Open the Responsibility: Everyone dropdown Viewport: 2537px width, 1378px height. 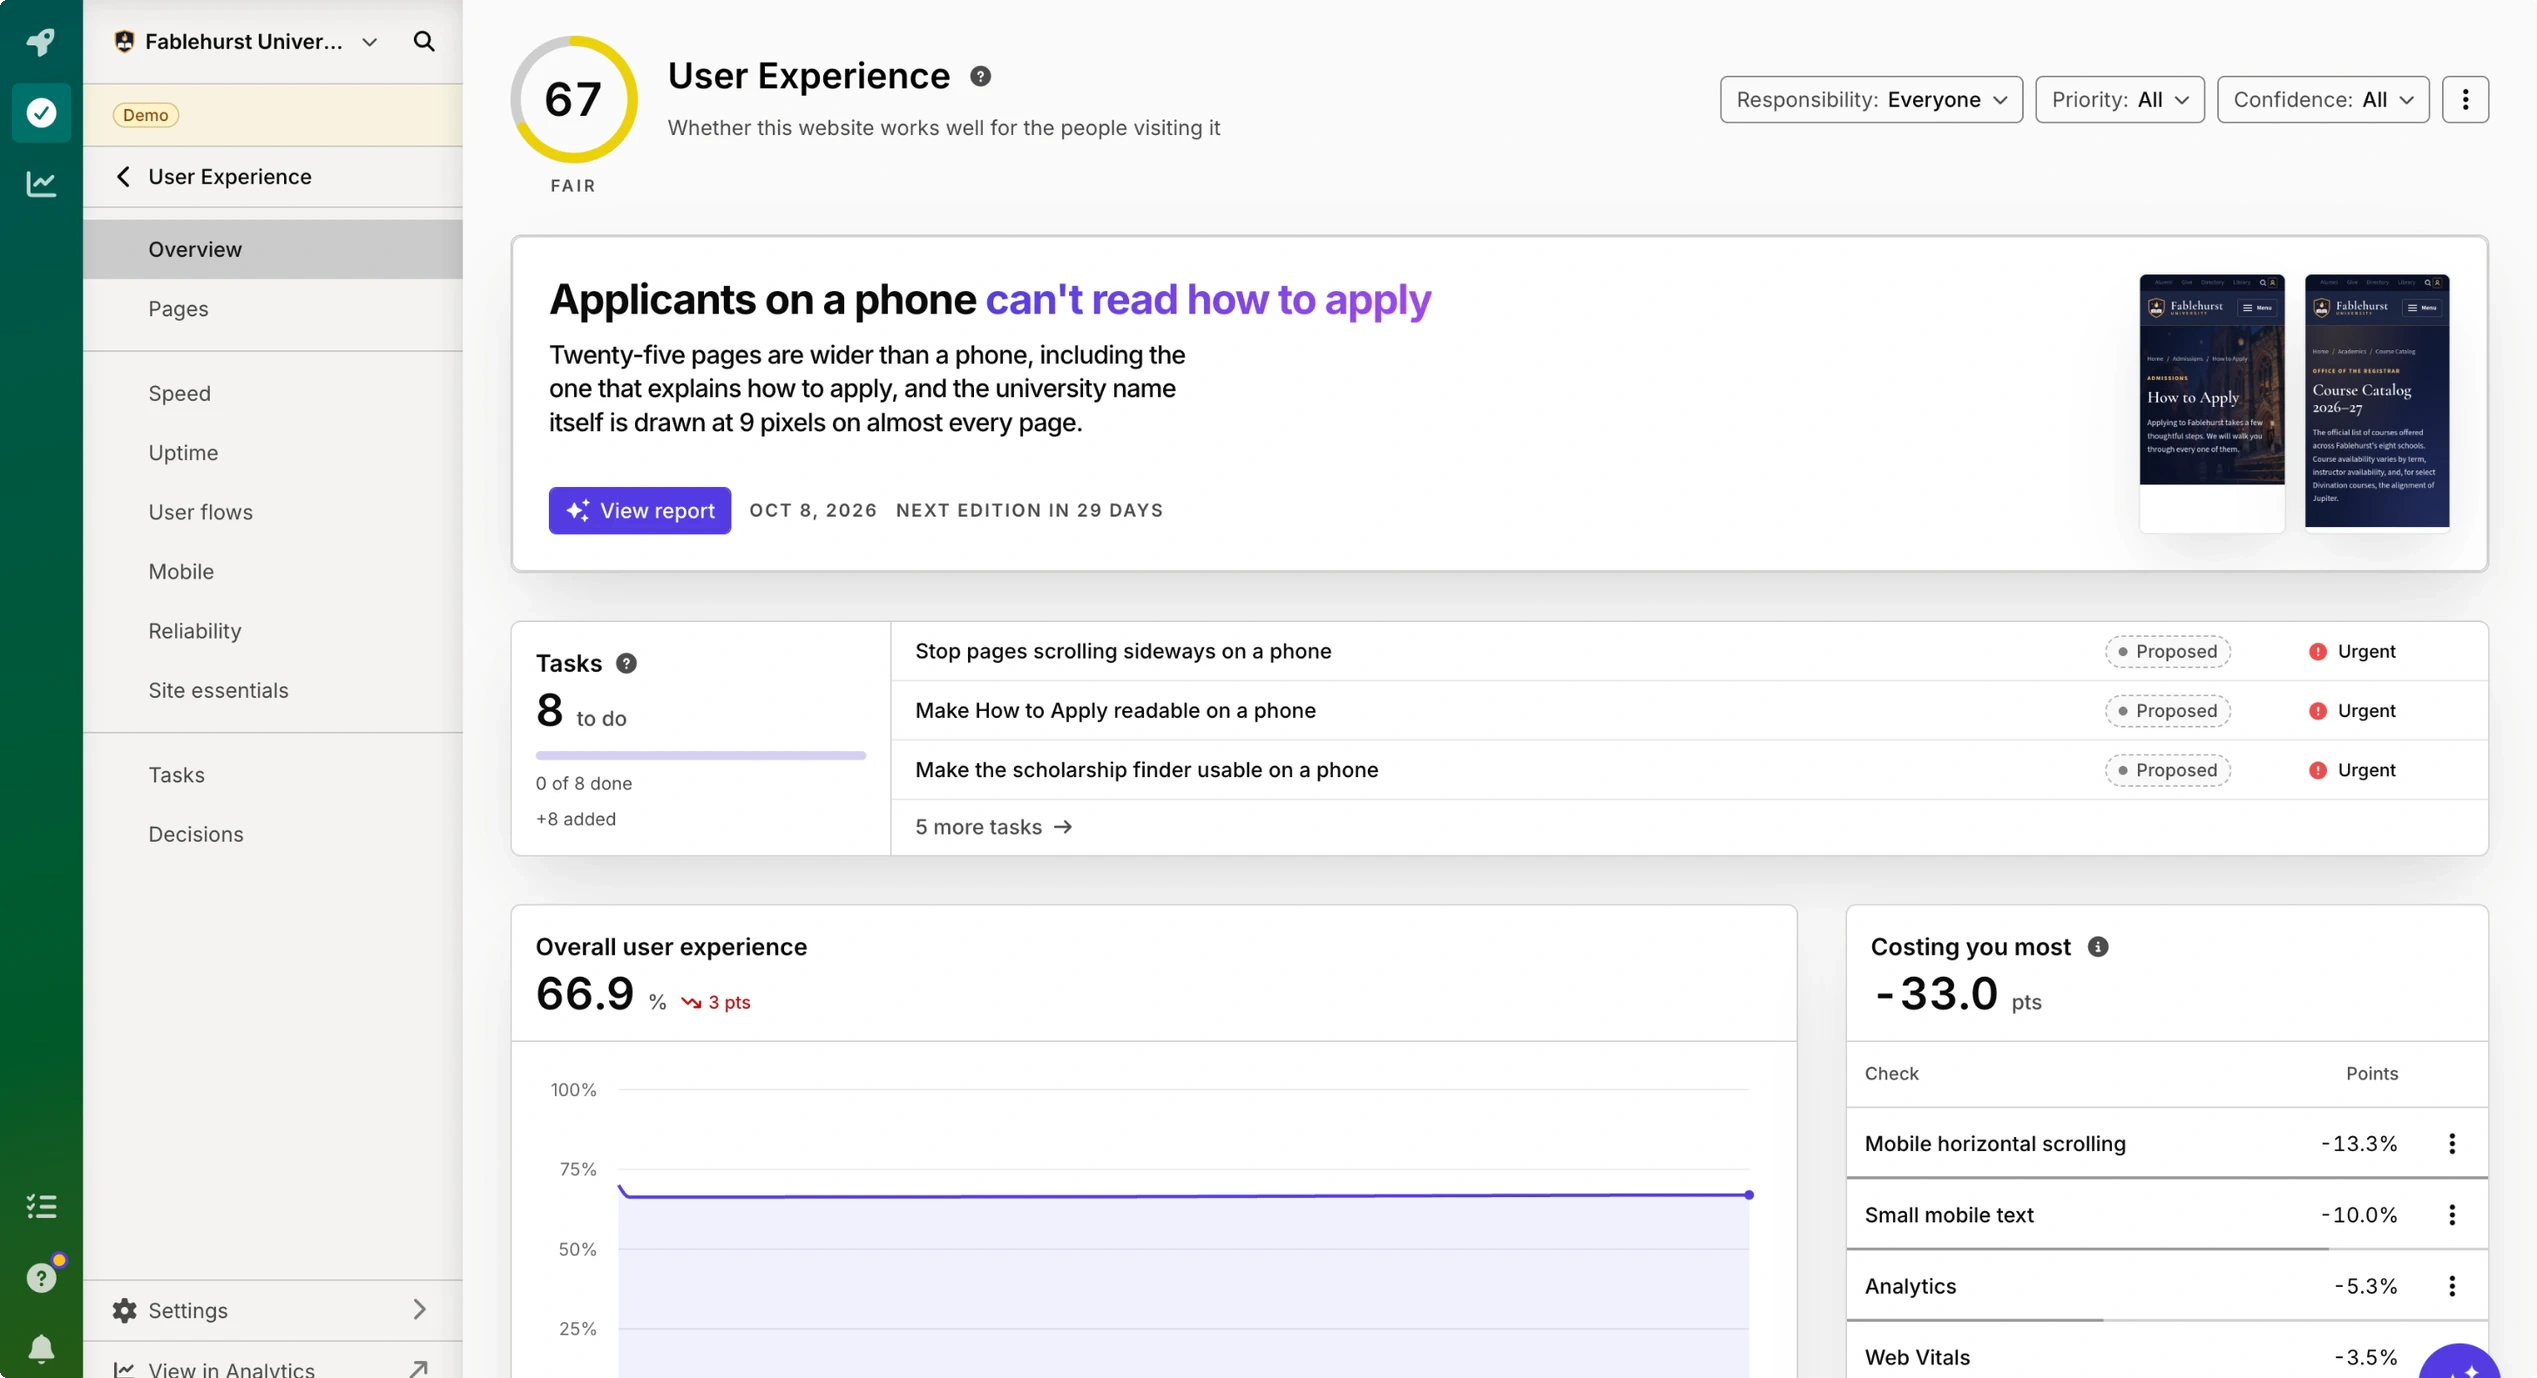point(1870,99)
